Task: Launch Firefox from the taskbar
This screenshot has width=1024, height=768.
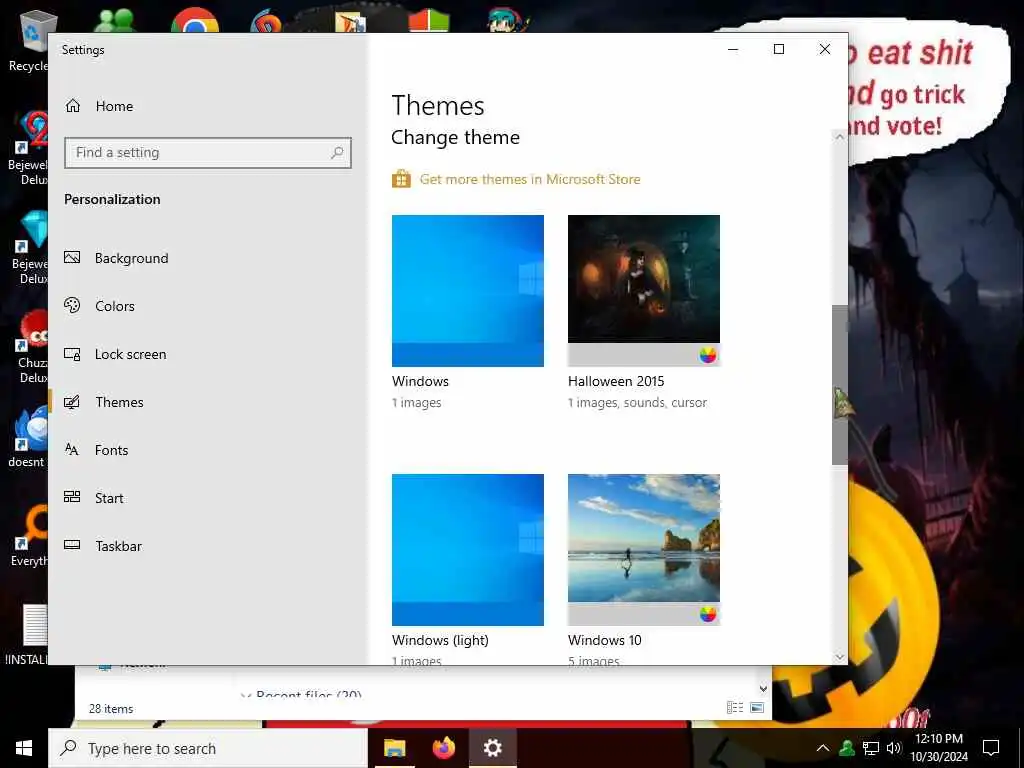Action: tap(443, 748)
